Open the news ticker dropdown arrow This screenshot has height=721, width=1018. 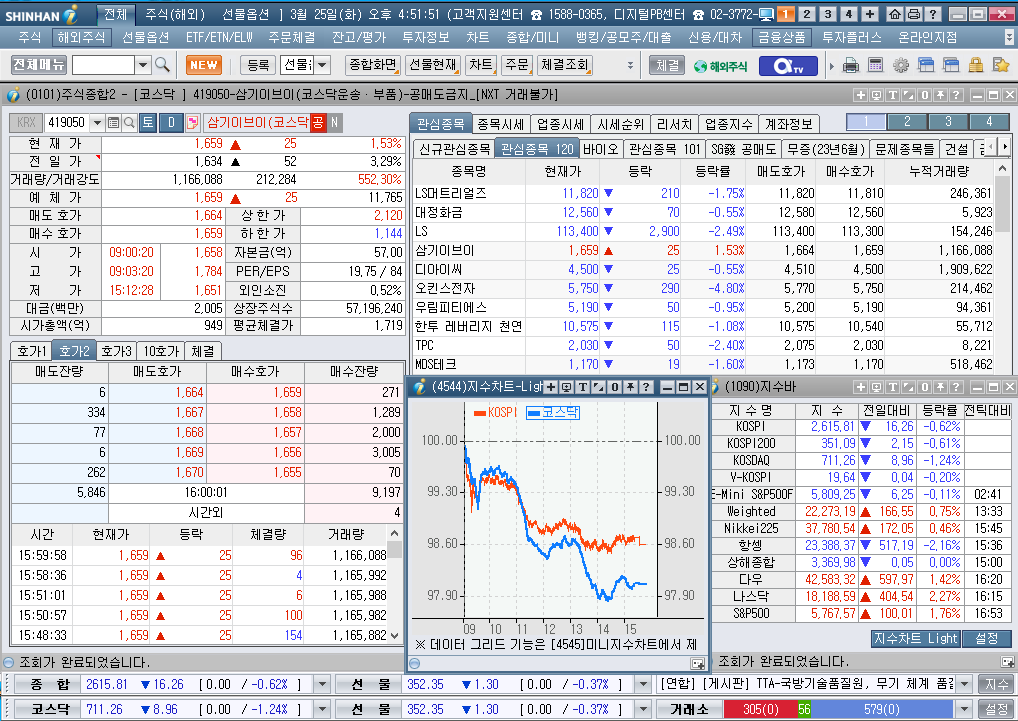coord(965,684)
